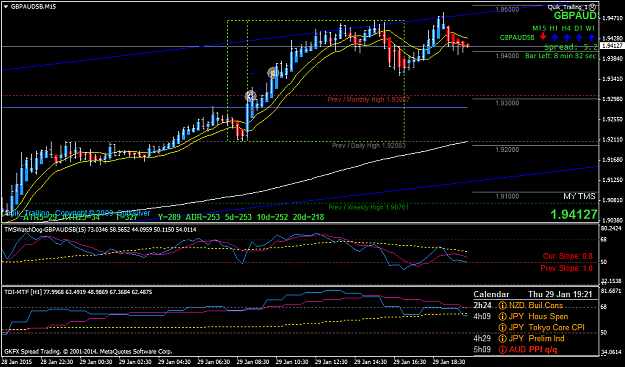Click the 5h09 time-until-event value
Image resolution: width=625 pixels, height=367 pixels.
(x=482, y=349)
